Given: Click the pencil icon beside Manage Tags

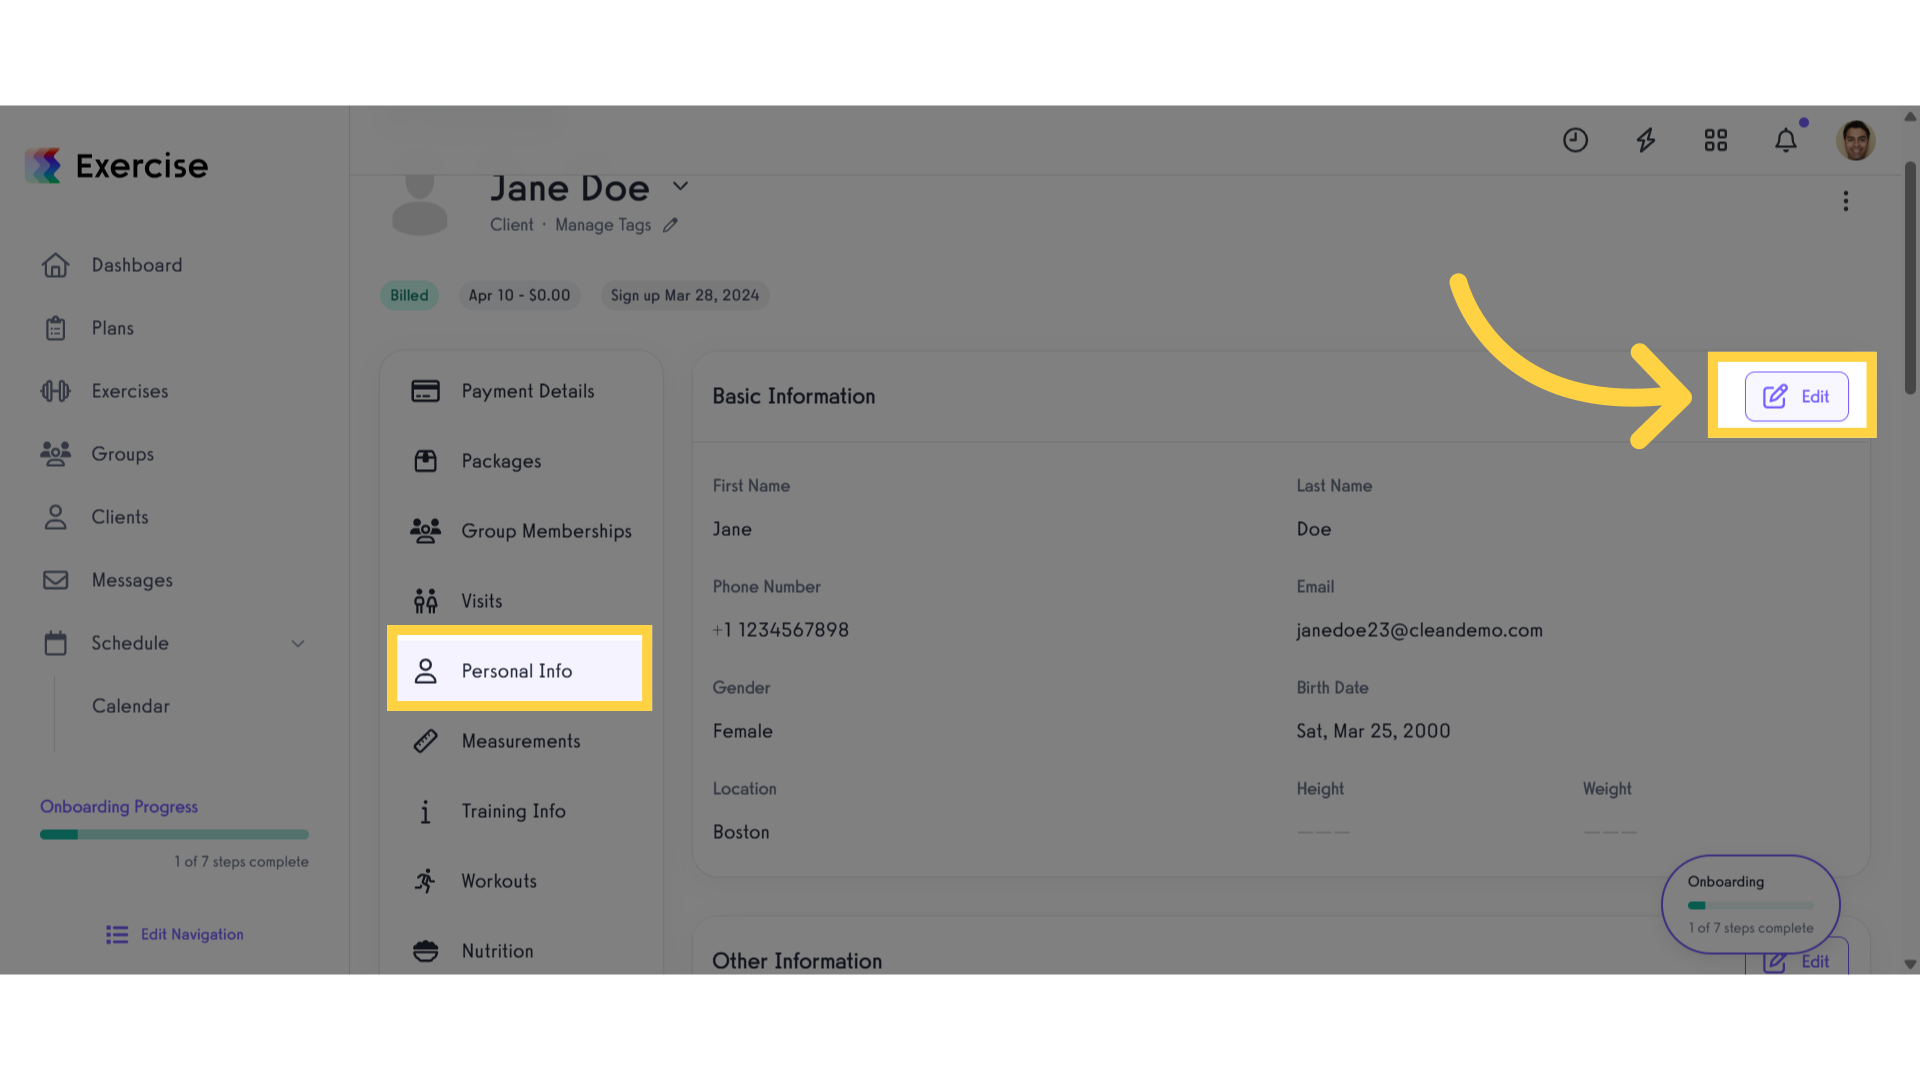Looking at the screenshot, I should pyautogui.click(x=670, y=225).
